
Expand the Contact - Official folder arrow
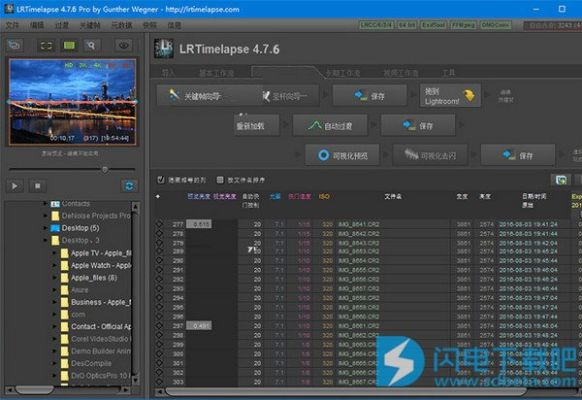pyautogui.click(x=55, y=327)
